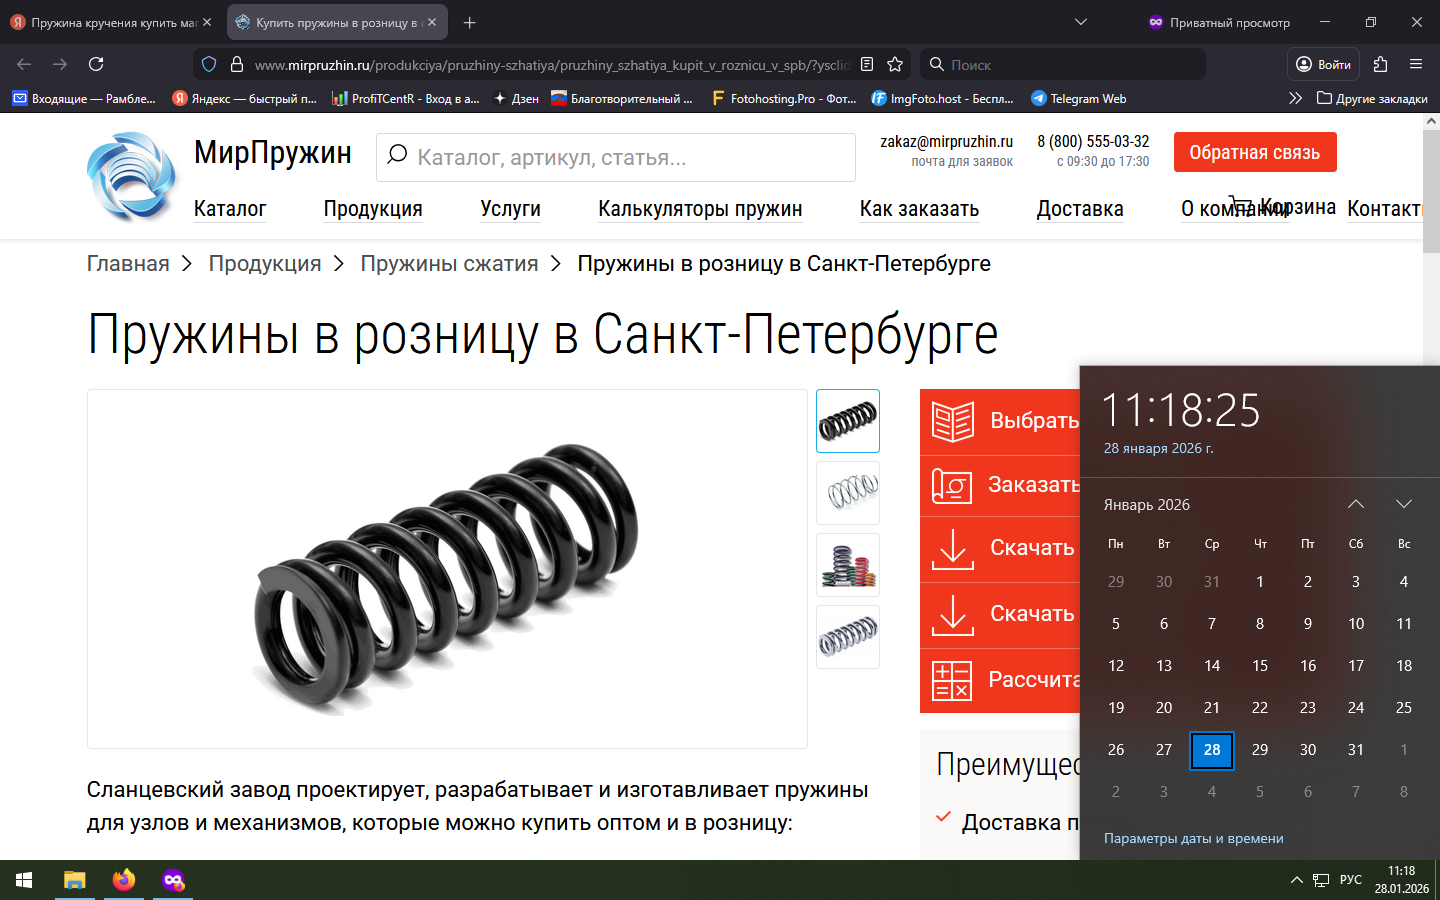This screenshot has height=900, width=1440.
Task: Go to Главная breadcrumb link
Action: pyautogui.click(x=128, y=264)
